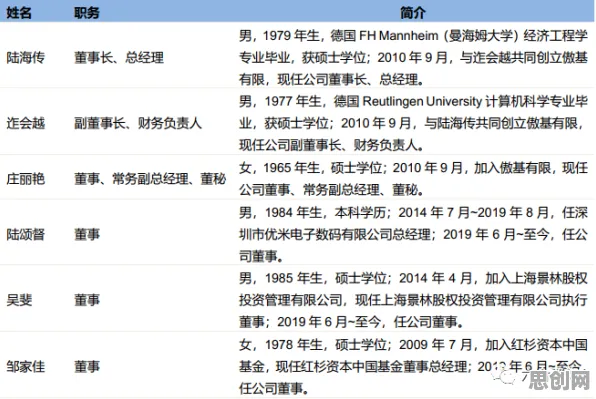
Task: Click line starting 业，获硕士学位
Action: coord(412,123)
